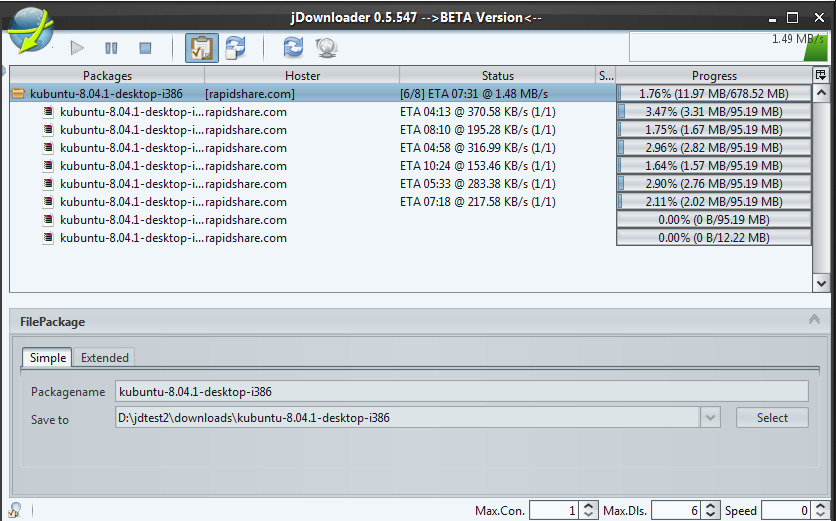This screenshot has width=836, height=521.
Task: Toggle clipboard monitoring icon
Action: coord(202,48)
